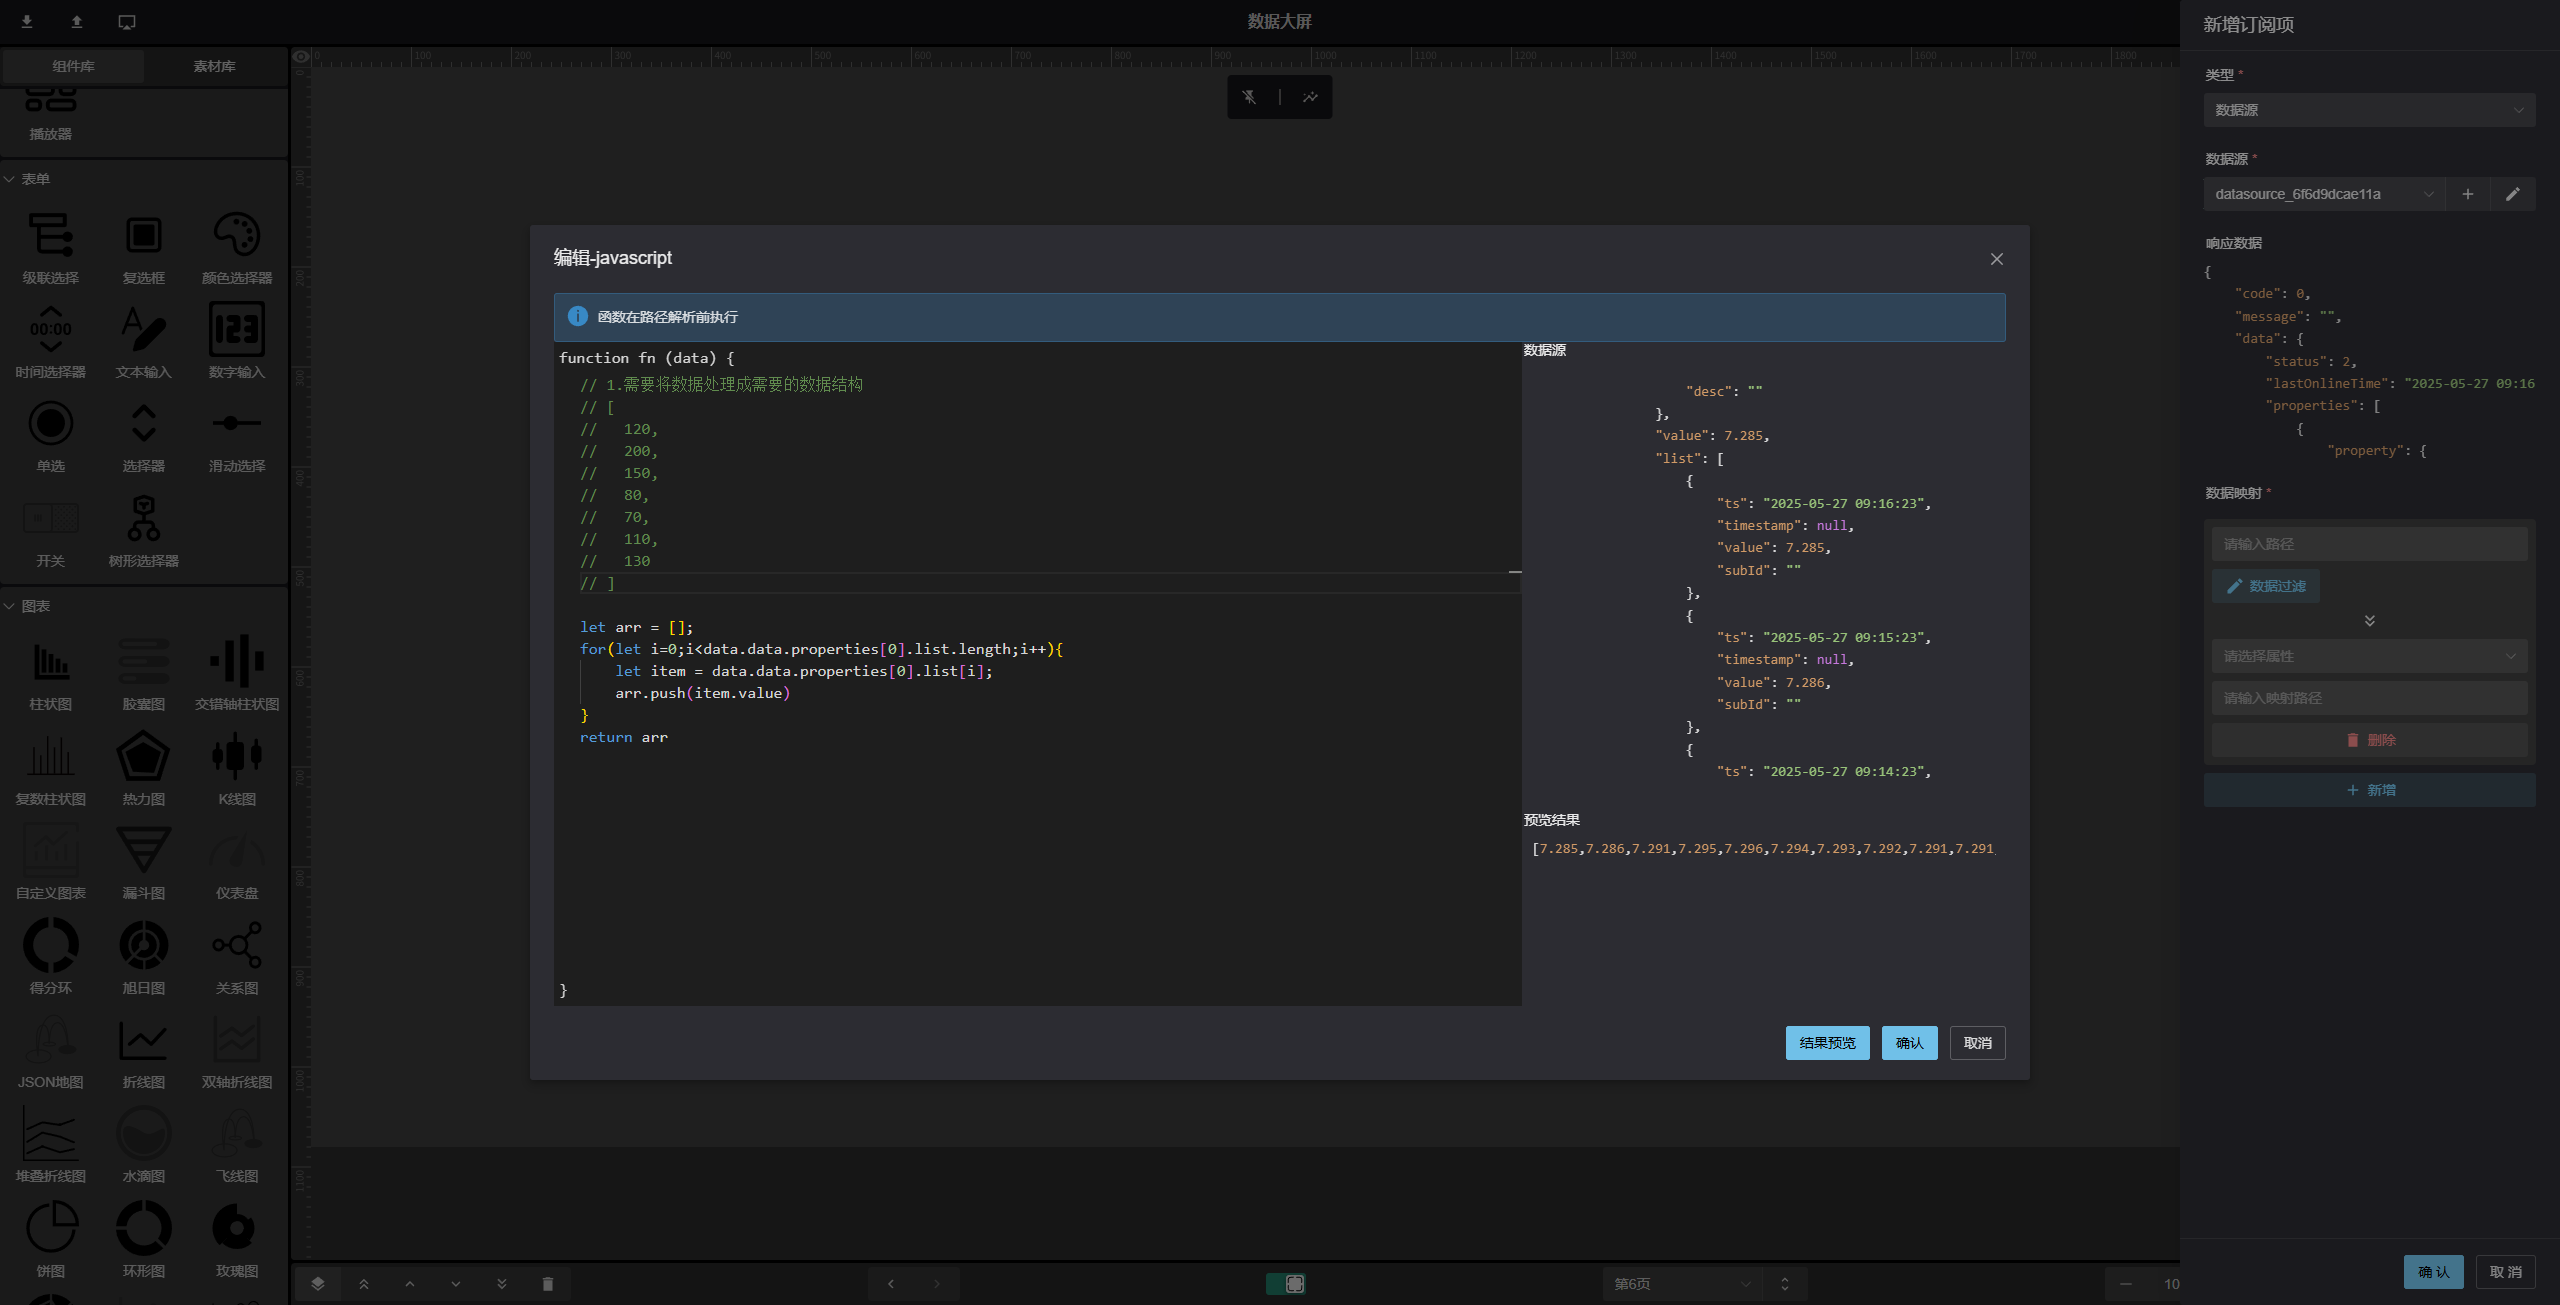The height and width of the screenshot is (1305, 2560).
Task: Move layer to bottom double-chevron down
Action: 502,1284
